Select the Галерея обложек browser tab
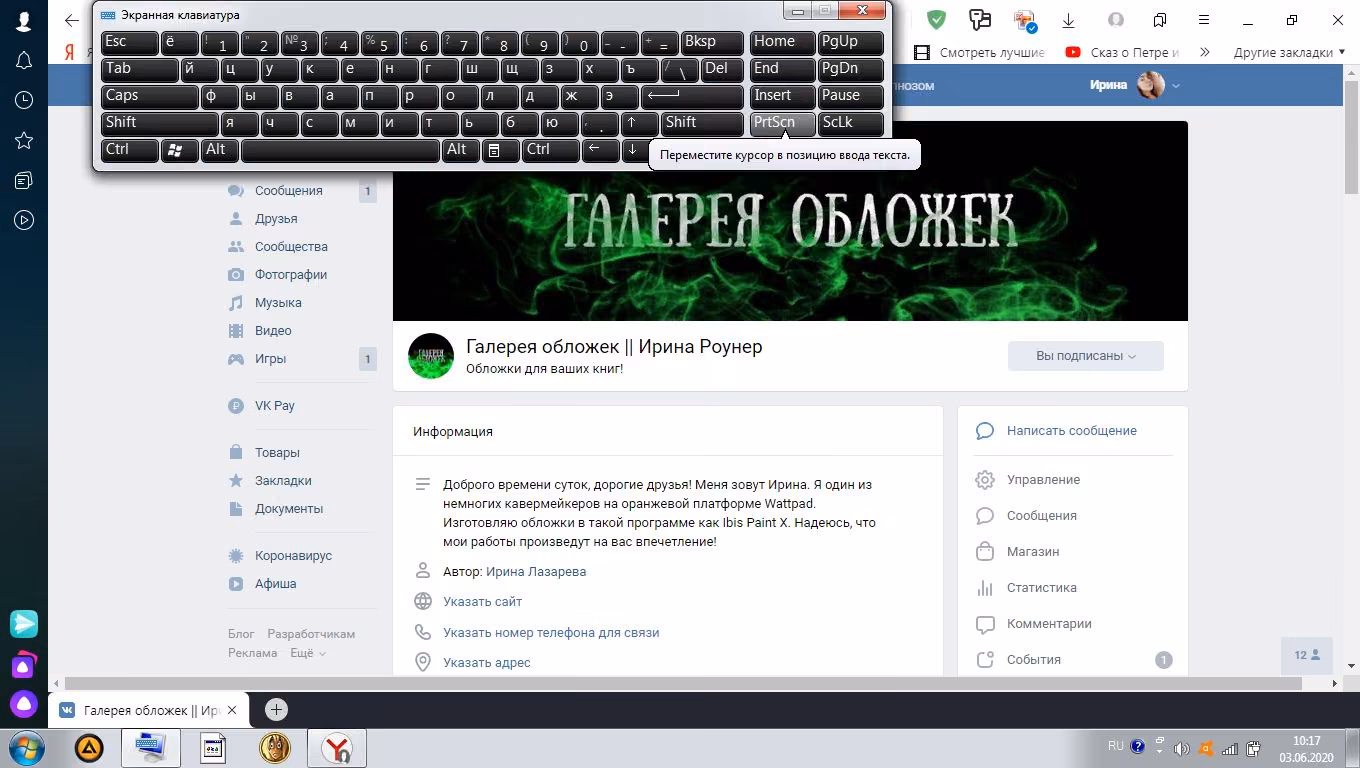Viewport: 1360px width, 768px height. [149, 710]
